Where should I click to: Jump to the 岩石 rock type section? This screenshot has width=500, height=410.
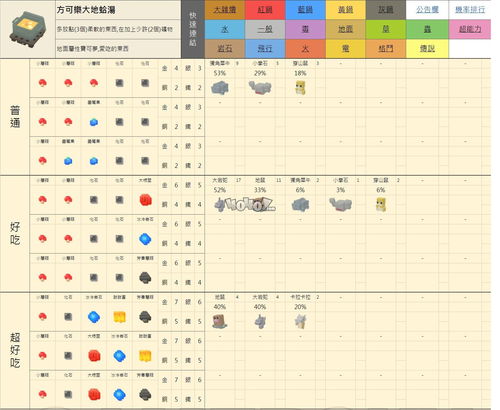coord(225,49)
